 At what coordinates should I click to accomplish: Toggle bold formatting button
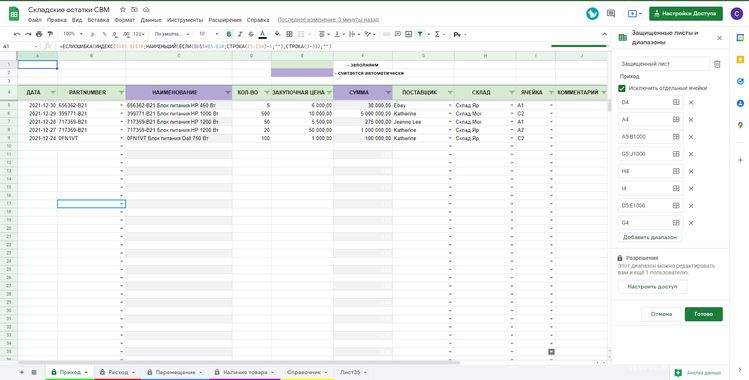click(229, 34)
